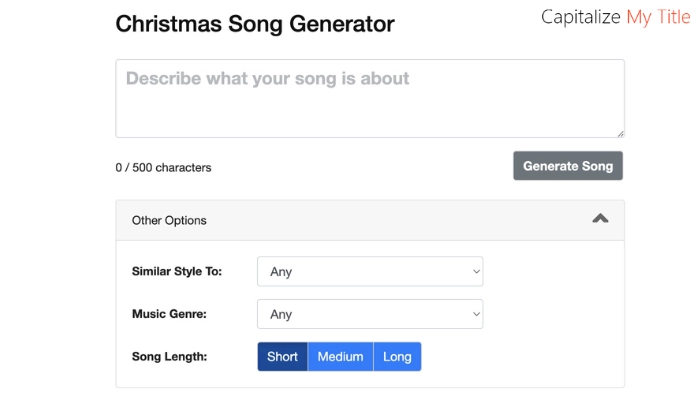Choose Long song length
Viewport: 700px width, 400px height.
[397, 357]
